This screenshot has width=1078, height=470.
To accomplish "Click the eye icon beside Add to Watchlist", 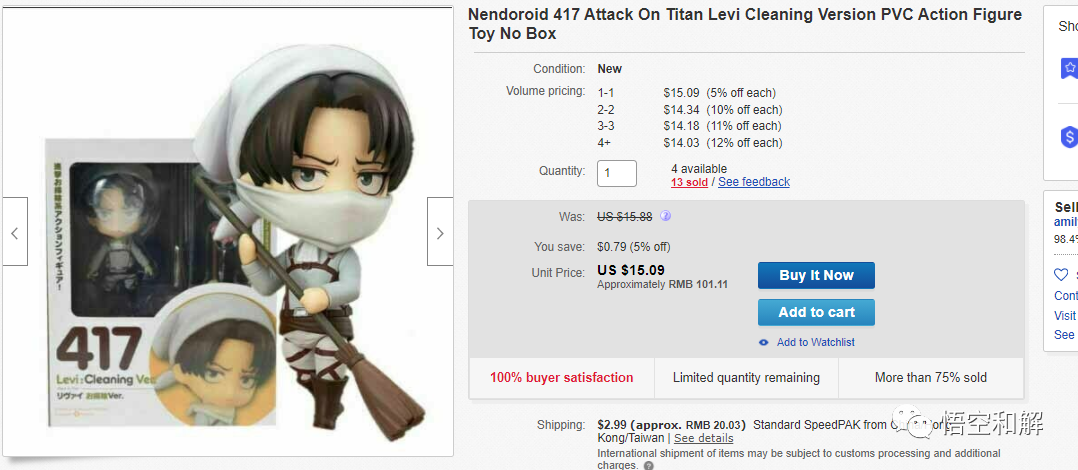I will [x=764, y=342].
